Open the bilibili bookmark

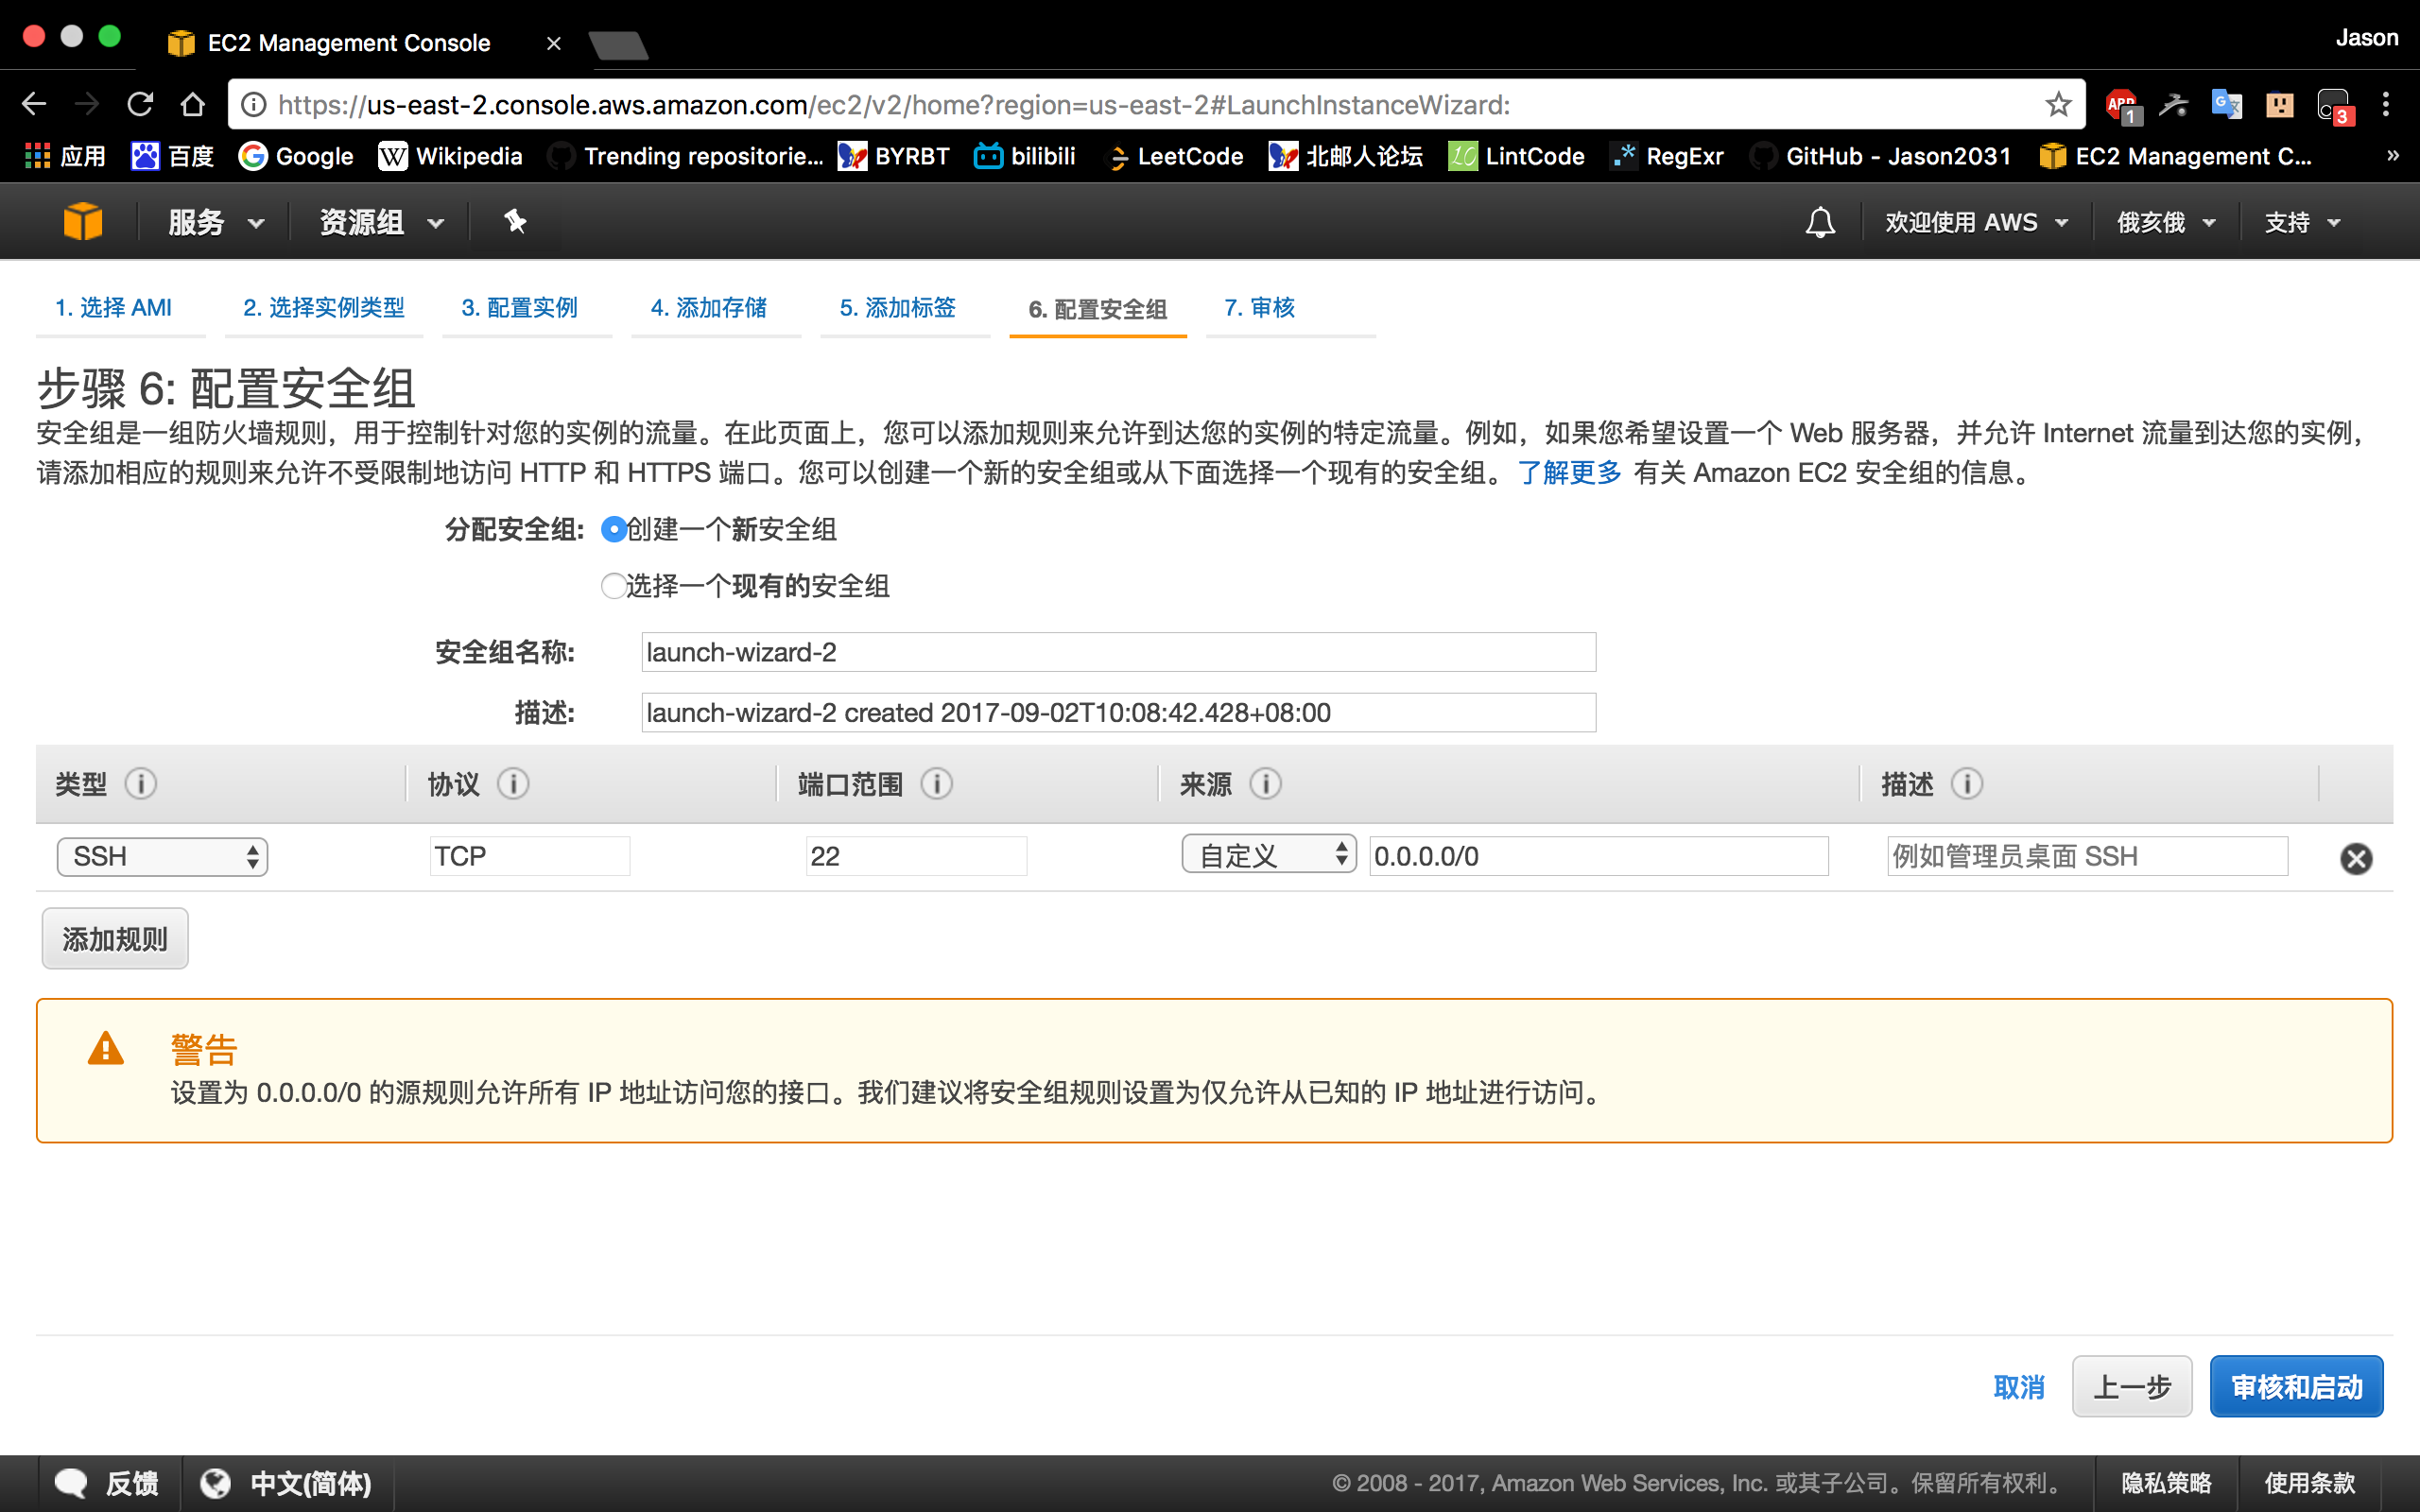(1025, 156)
